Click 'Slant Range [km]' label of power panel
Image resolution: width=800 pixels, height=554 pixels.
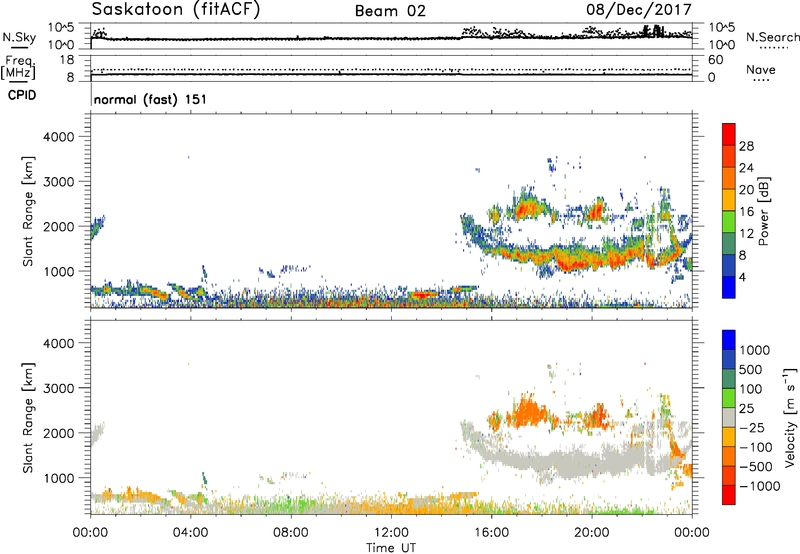pos(28,211)
